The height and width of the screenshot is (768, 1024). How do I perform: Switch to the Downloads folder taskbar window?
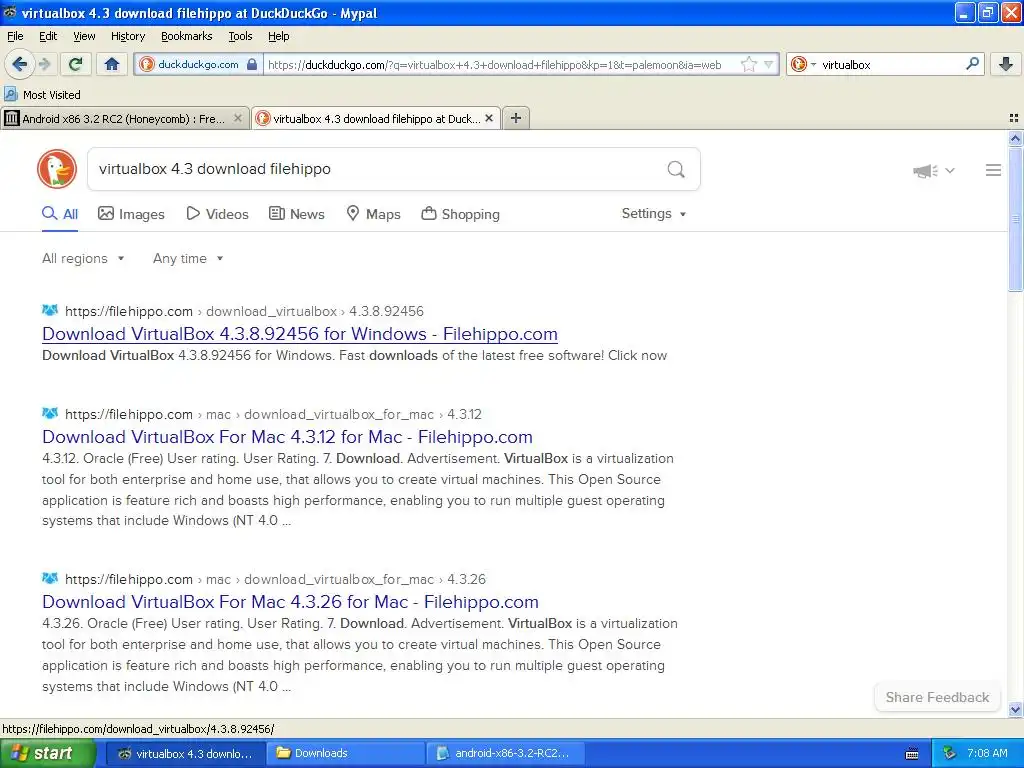[x=345, y=754]
